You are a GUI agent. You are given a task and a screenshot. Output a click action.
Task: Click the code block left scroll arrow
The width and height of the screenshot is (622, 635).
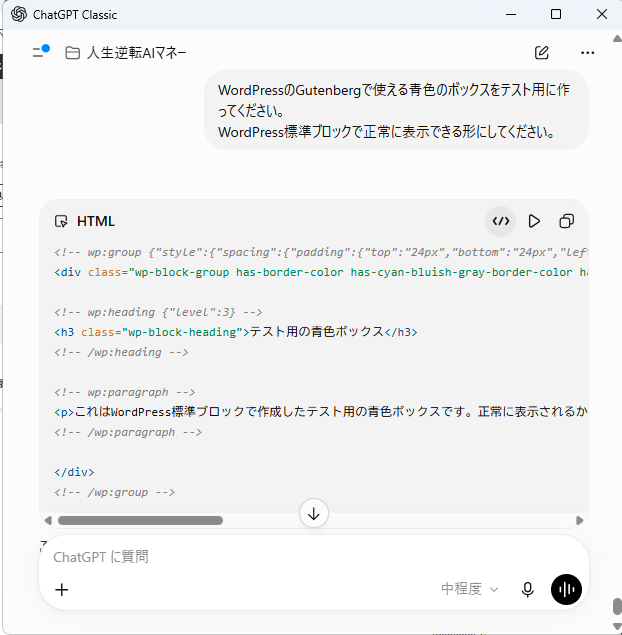click(48, 520)
